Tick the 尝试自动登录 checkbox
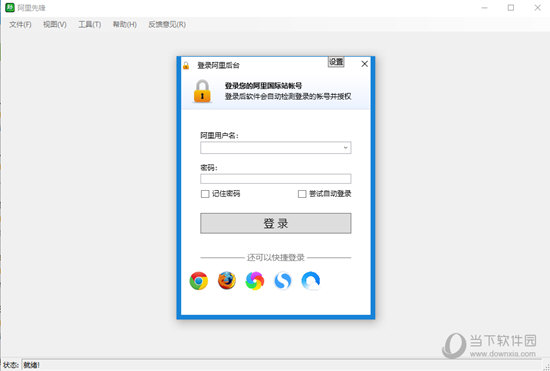This screenshot has height=371, width=550. tap(302, 194)
